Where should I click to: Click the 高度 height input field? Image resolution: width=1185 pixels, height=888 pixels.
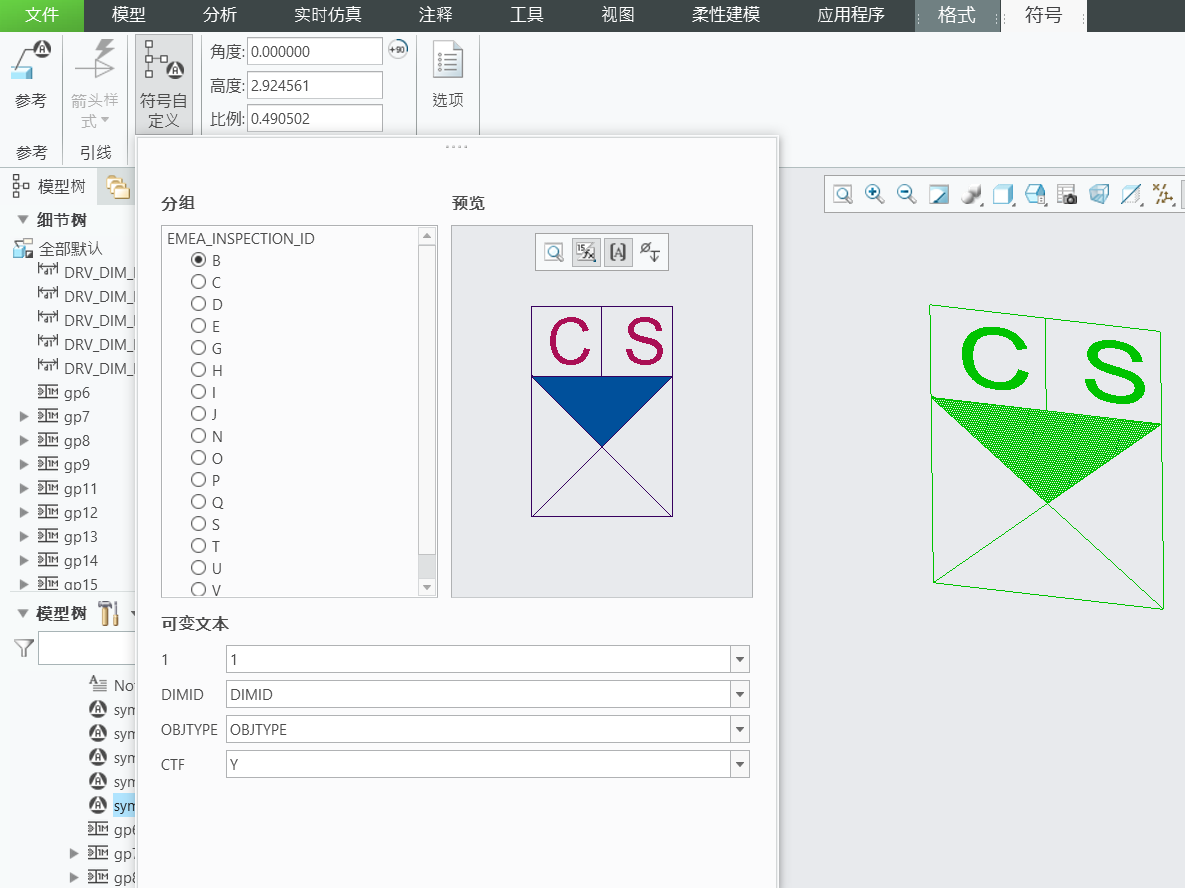pyautogui.click(x=314, y=86)
